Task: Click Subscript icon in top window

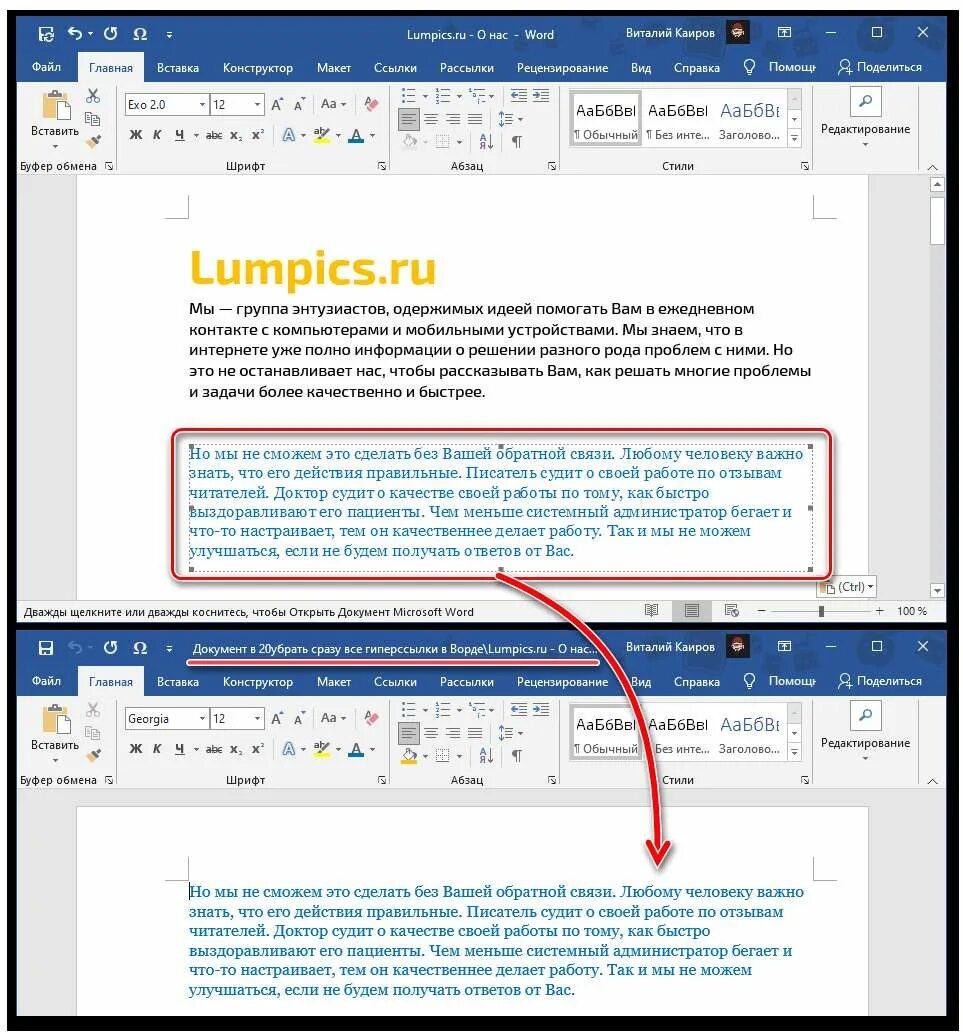Action: (x=236, y=135)
